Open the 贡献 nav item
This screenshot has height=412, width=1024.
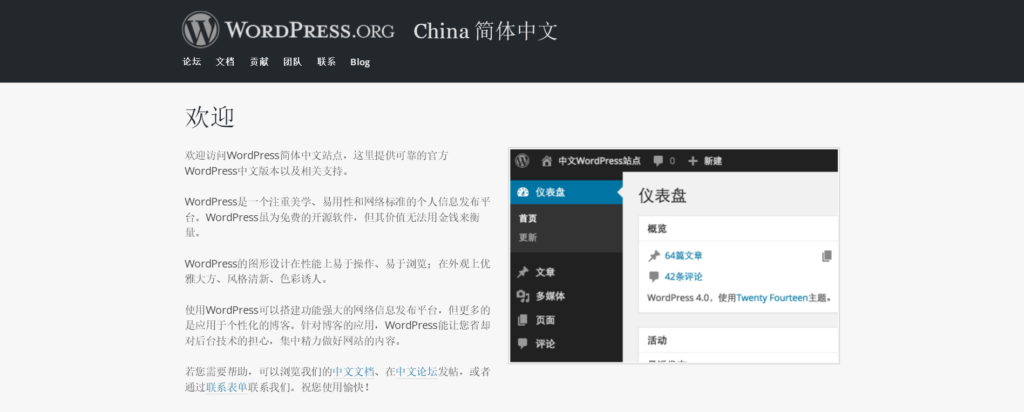click(259, 62)
